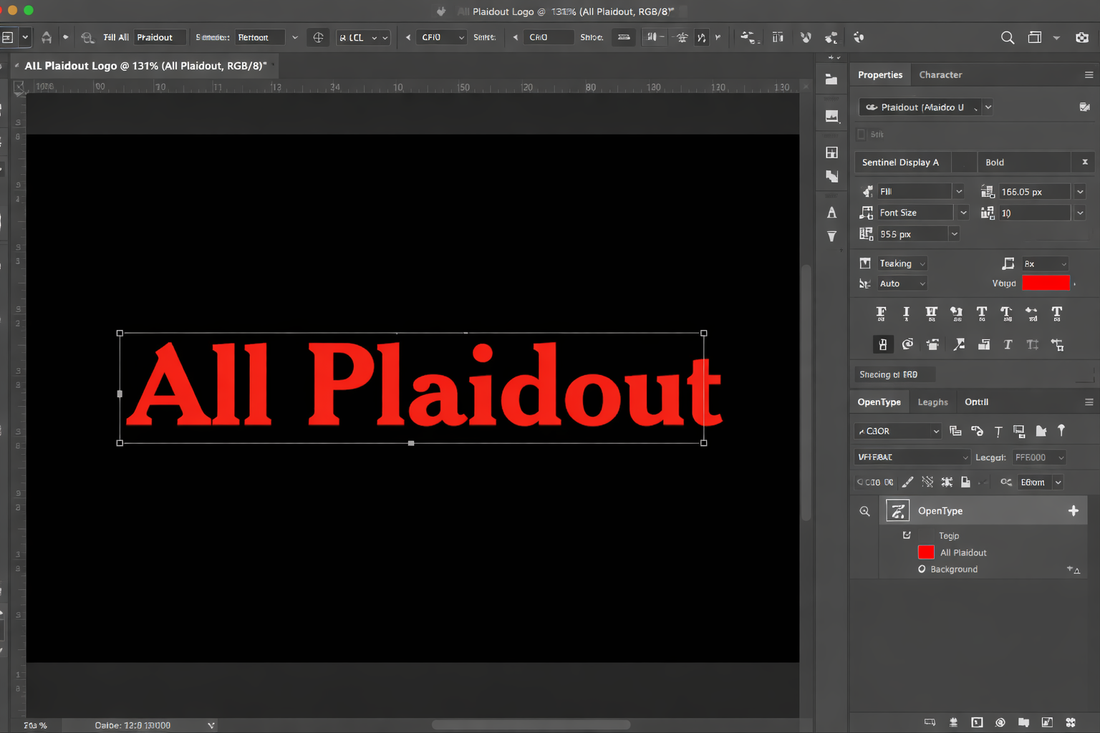Click the large A type icon in side strip

[832, 213]
